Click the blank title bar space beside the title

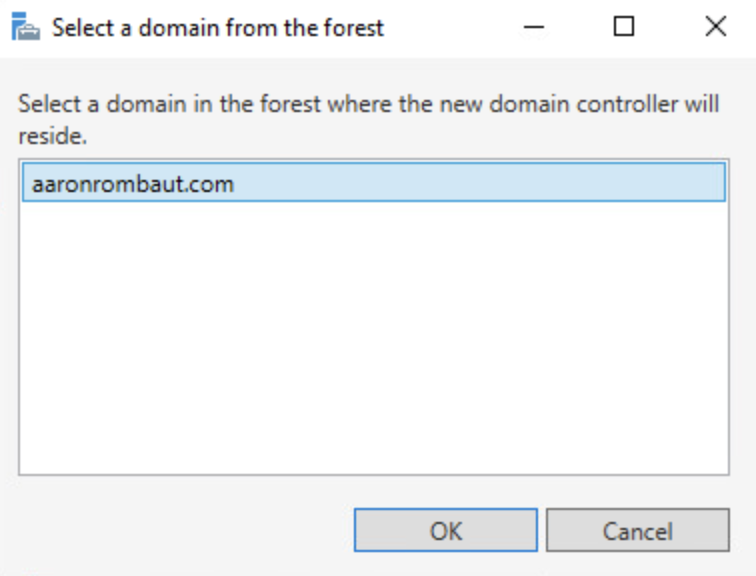tap(450, 27)
